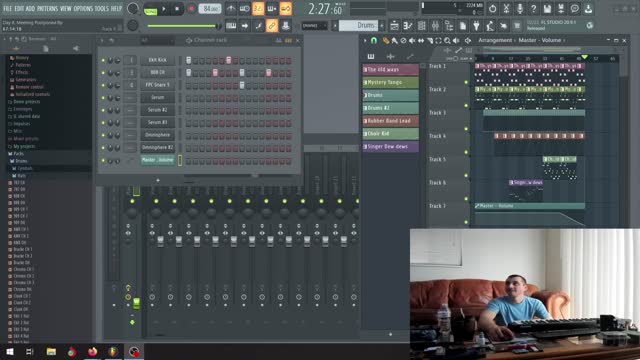
Task: Open the FILE menu
Action: pos(7,8)
